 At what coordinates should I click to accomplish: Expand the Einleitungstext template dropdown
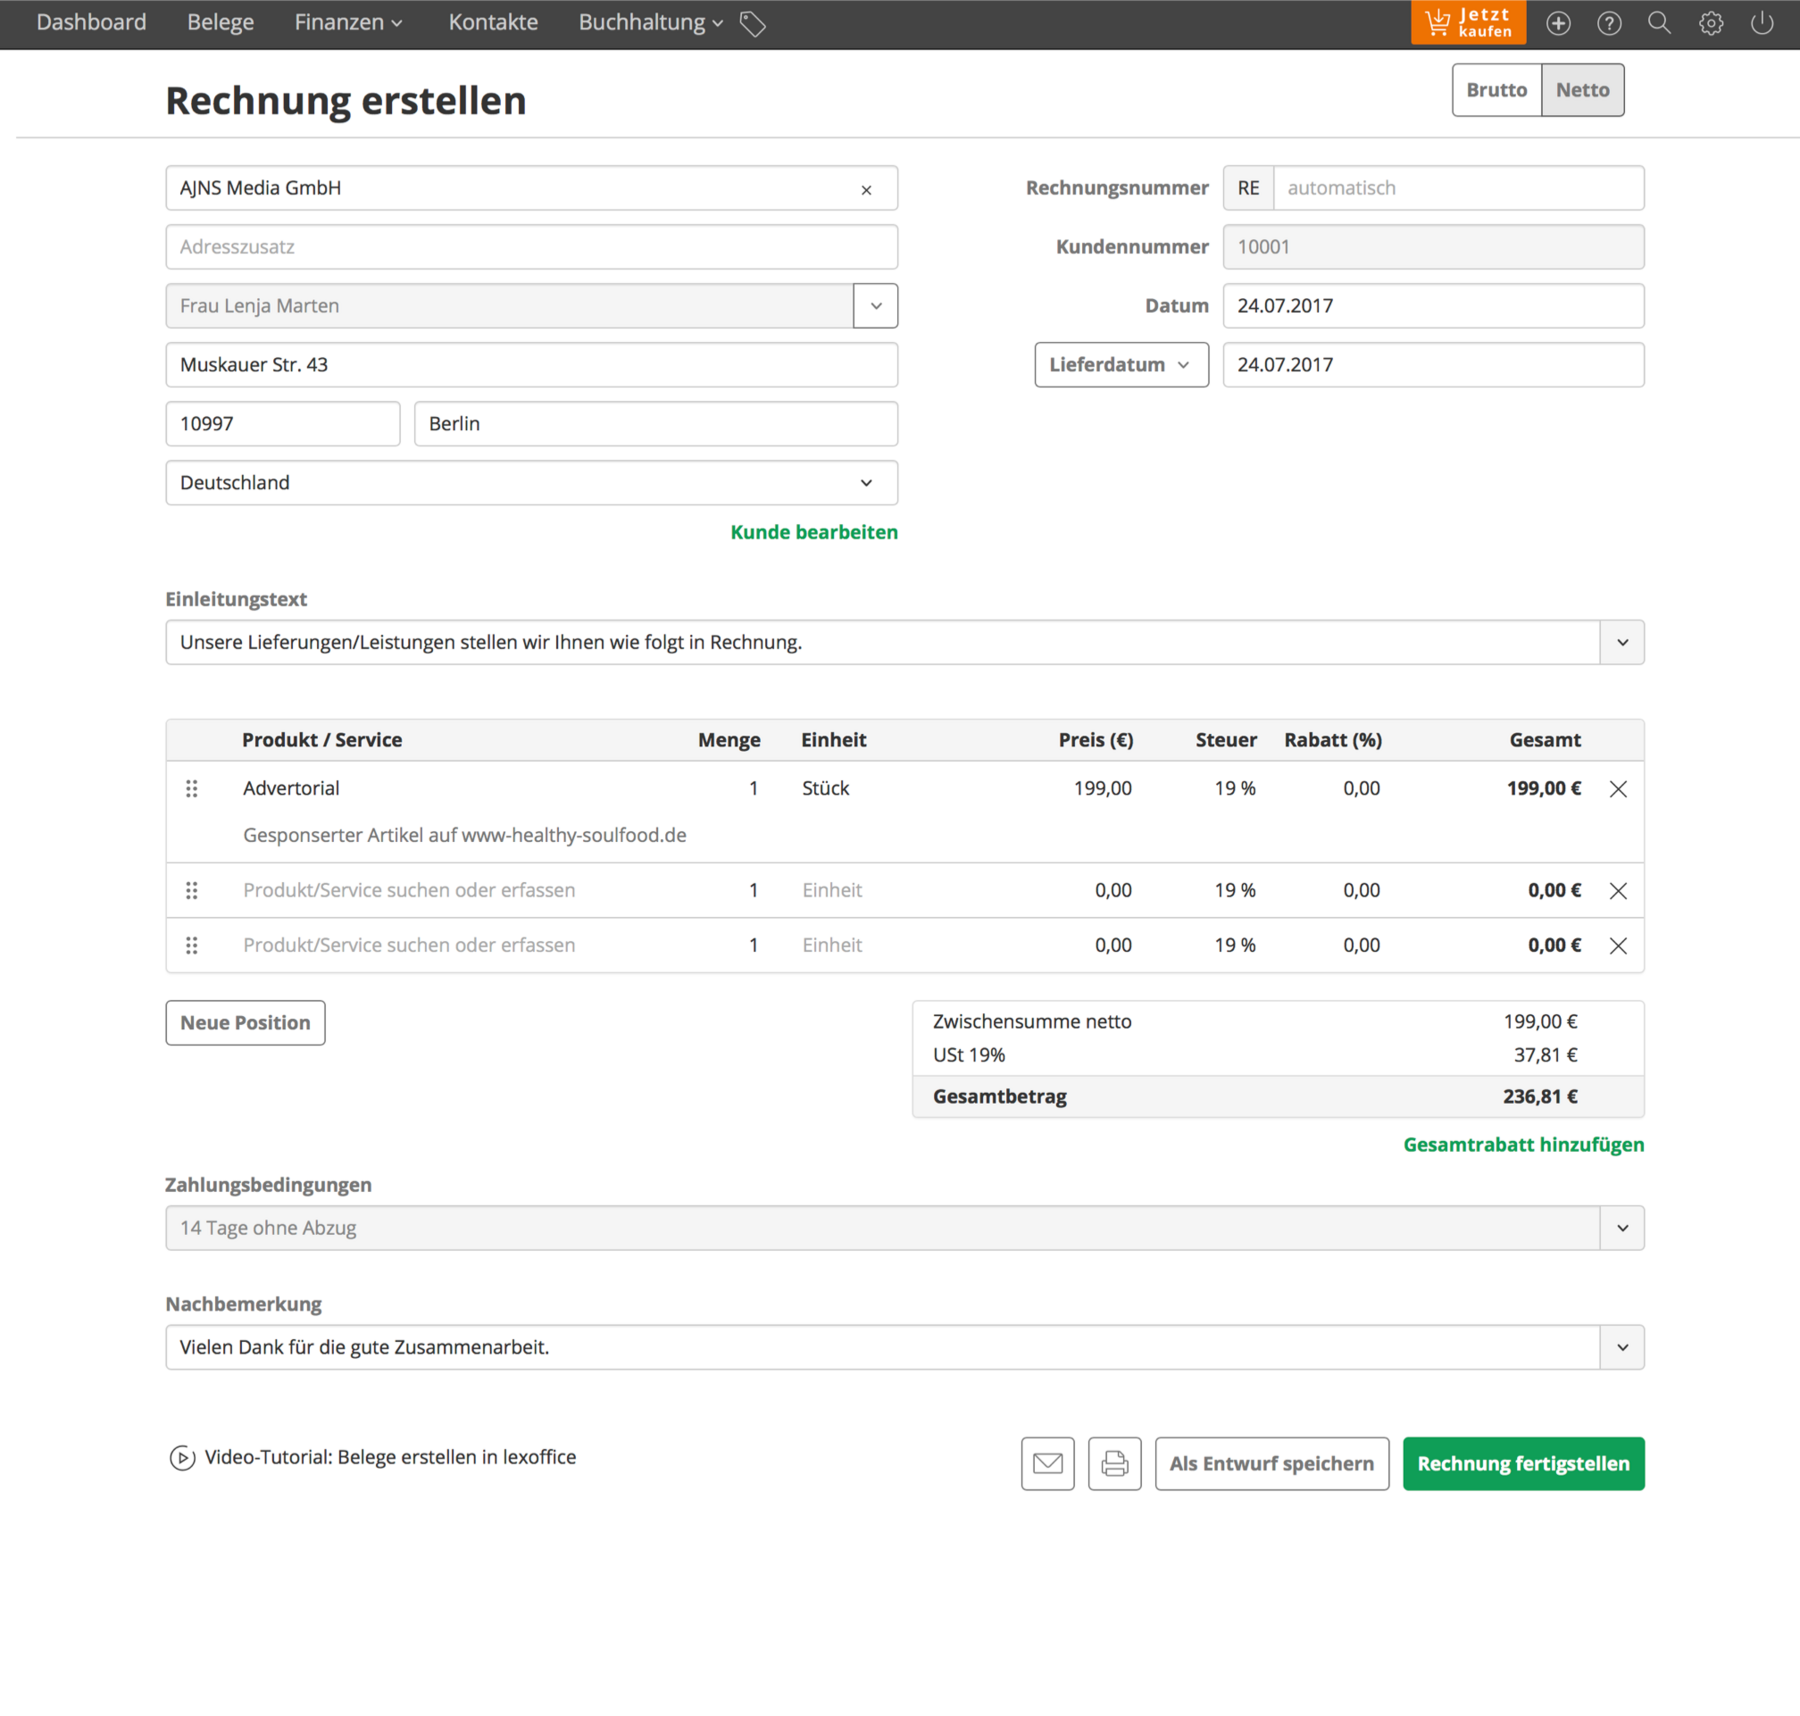click(x=1622, y=642)
